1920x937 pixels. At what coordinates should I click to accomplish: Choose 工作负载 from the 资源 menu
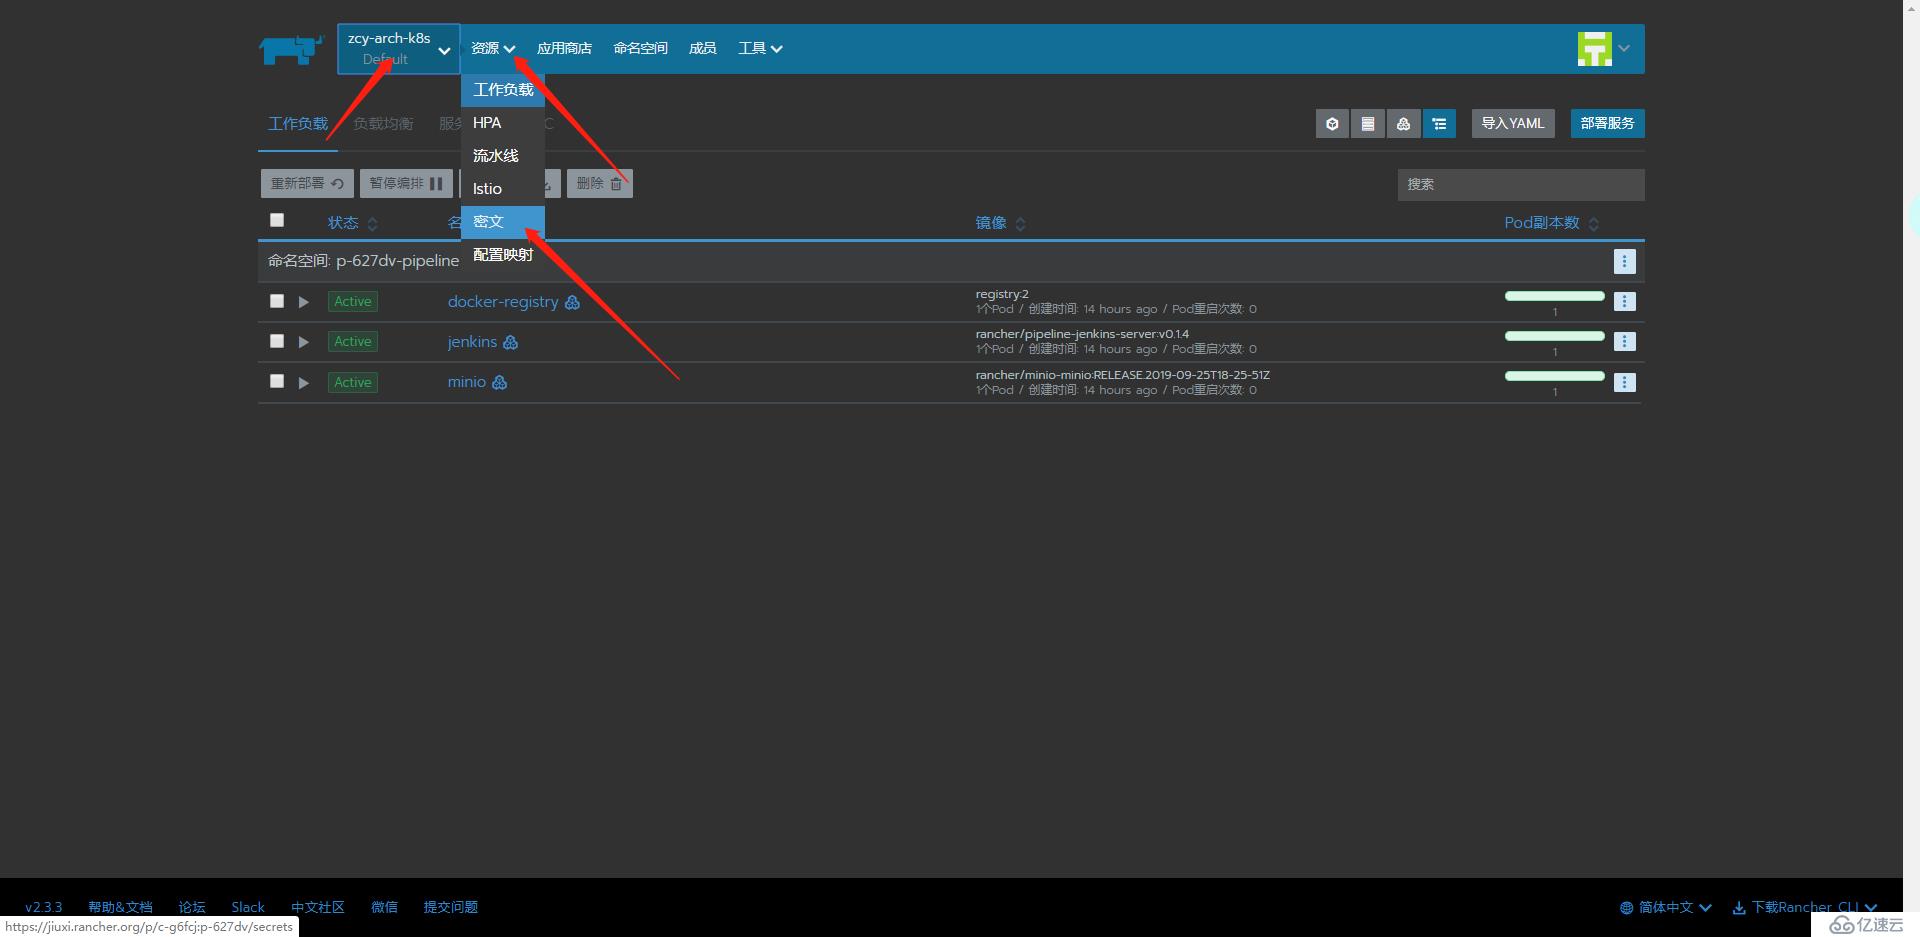503,90
